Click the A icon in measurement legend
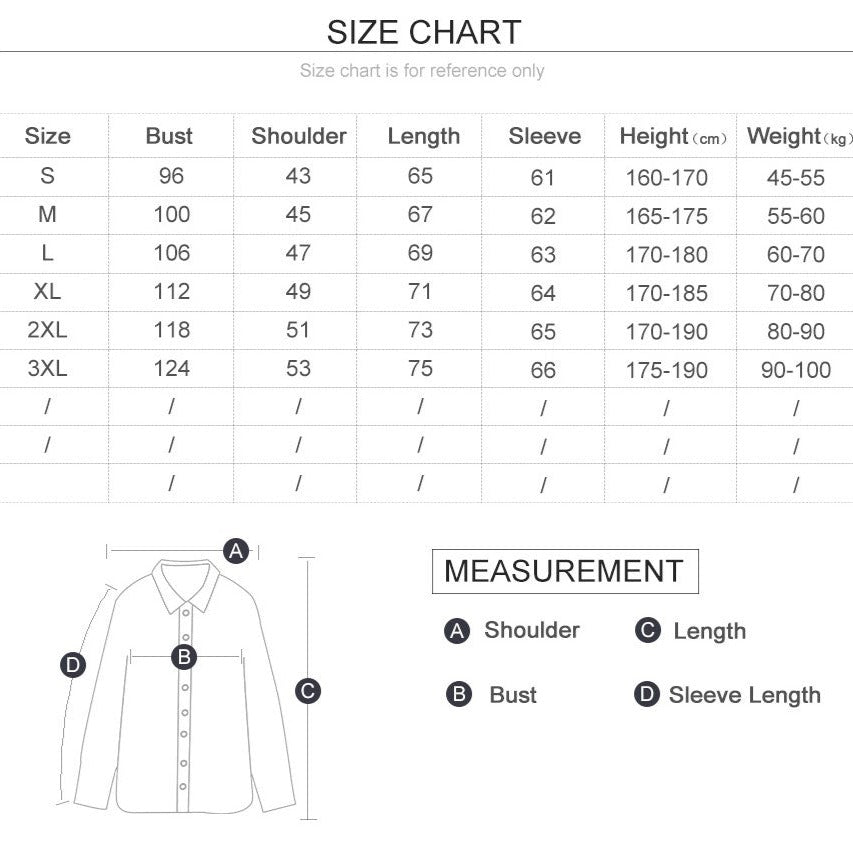The image size is (853, 853). 457,631
